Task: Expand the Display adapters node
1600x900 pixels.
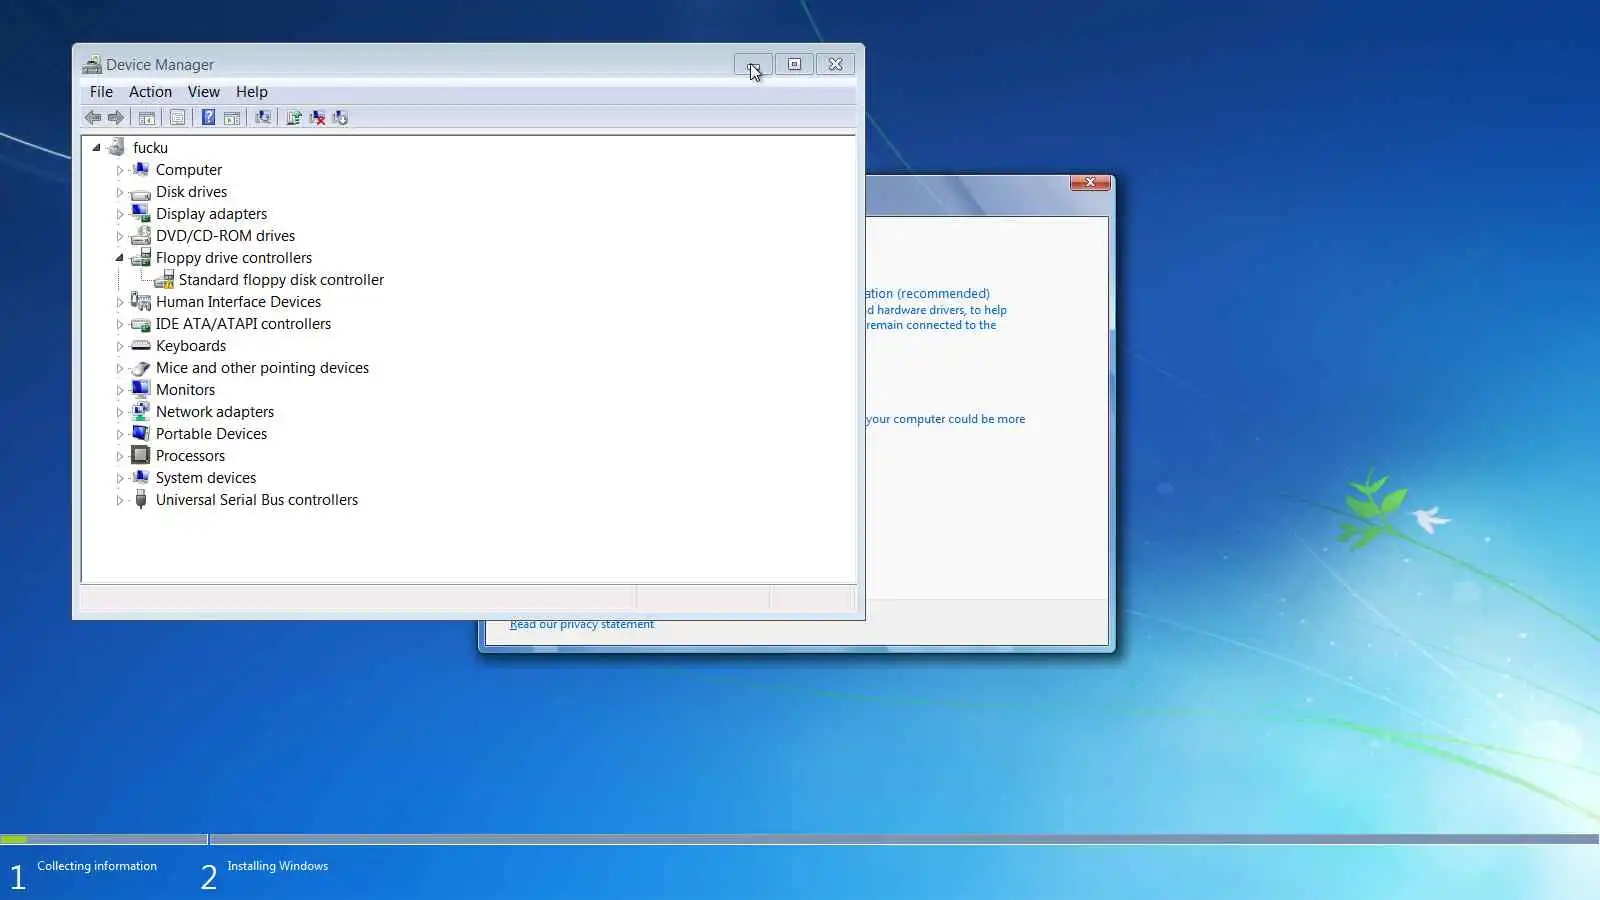Action: [120, 214]
